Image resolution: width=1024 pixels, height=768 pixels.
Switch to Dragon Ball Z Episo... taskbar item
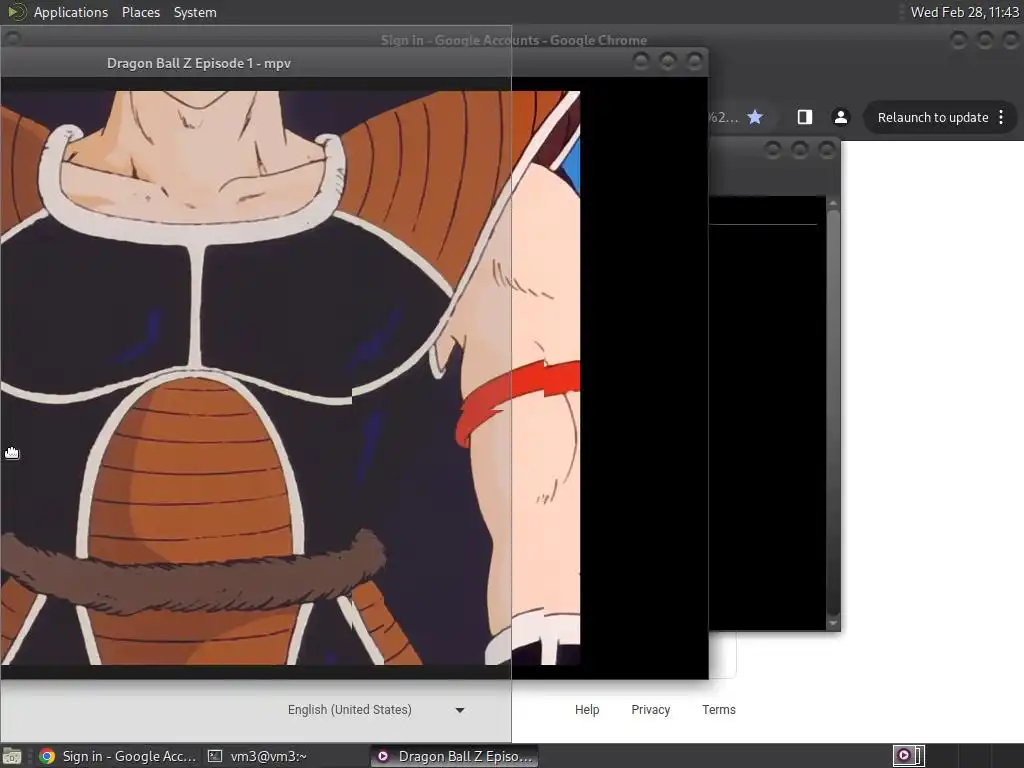456,756
